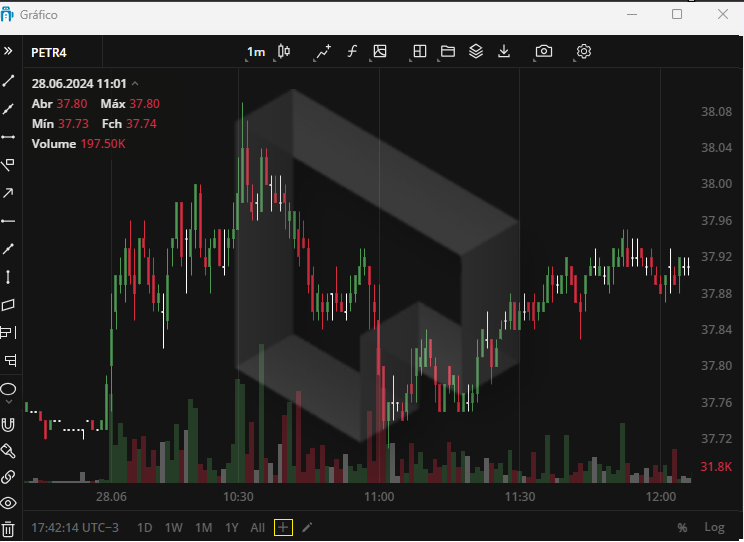Click the 10:30 time axis label

238,497
